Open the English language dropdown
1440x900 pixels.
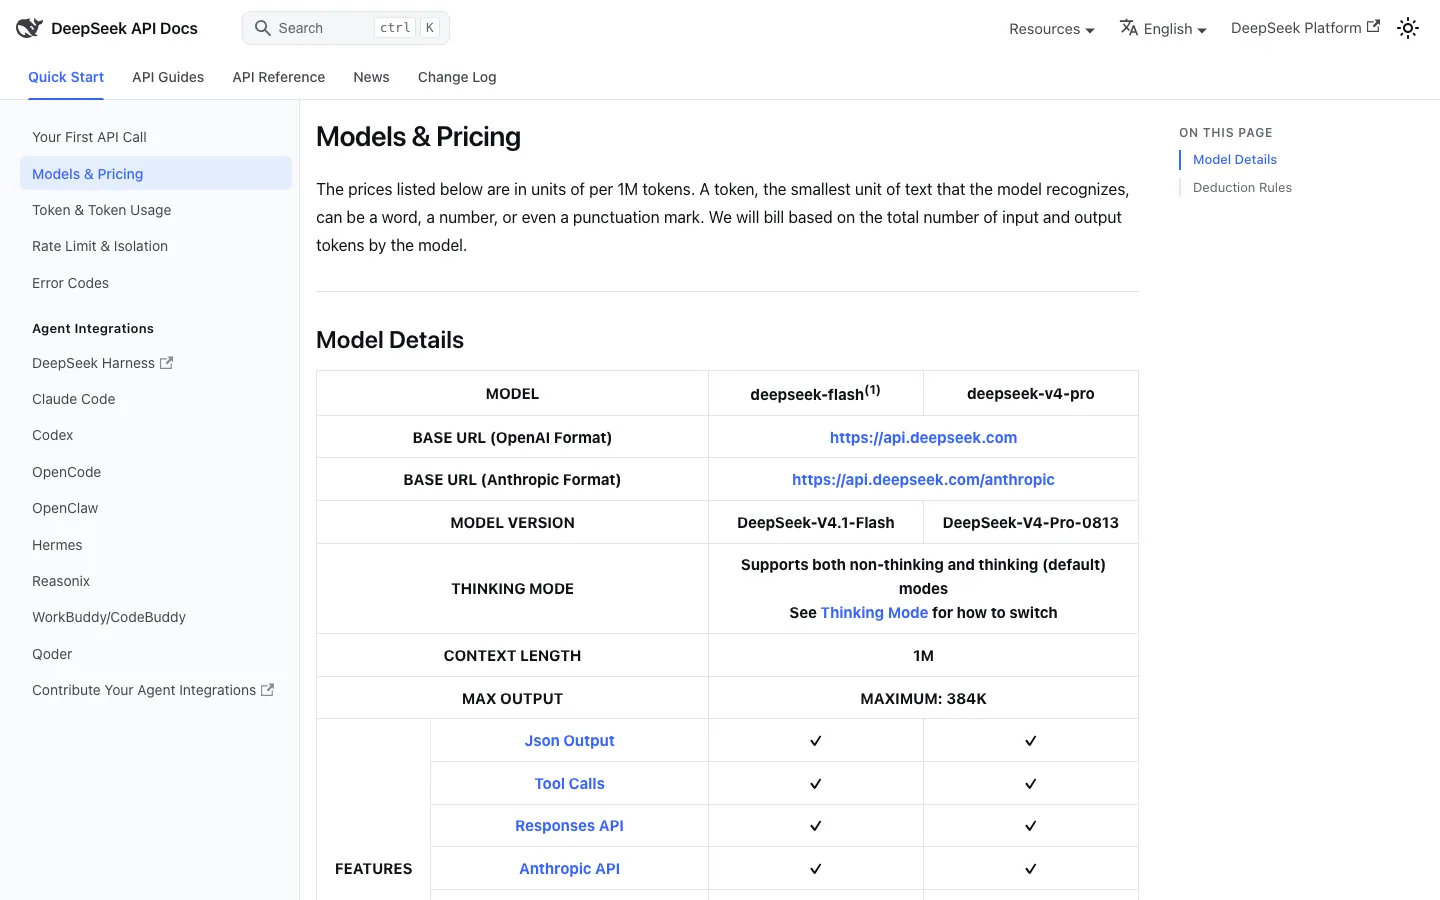pyautogui.click(x=1163, y=29)
